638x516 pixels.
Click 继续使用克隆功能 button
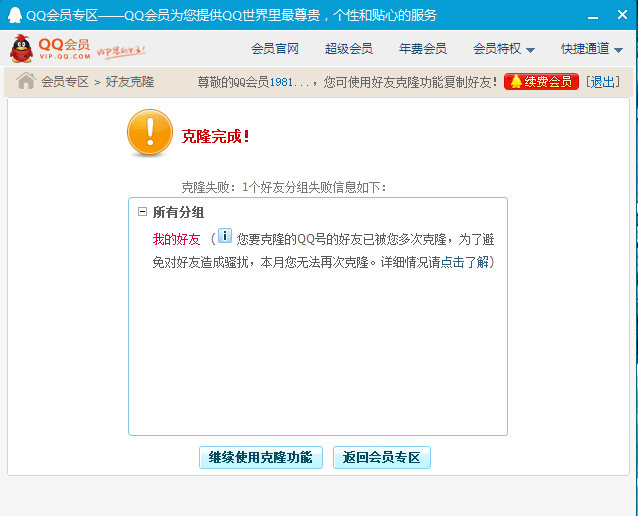pos(261,457)
